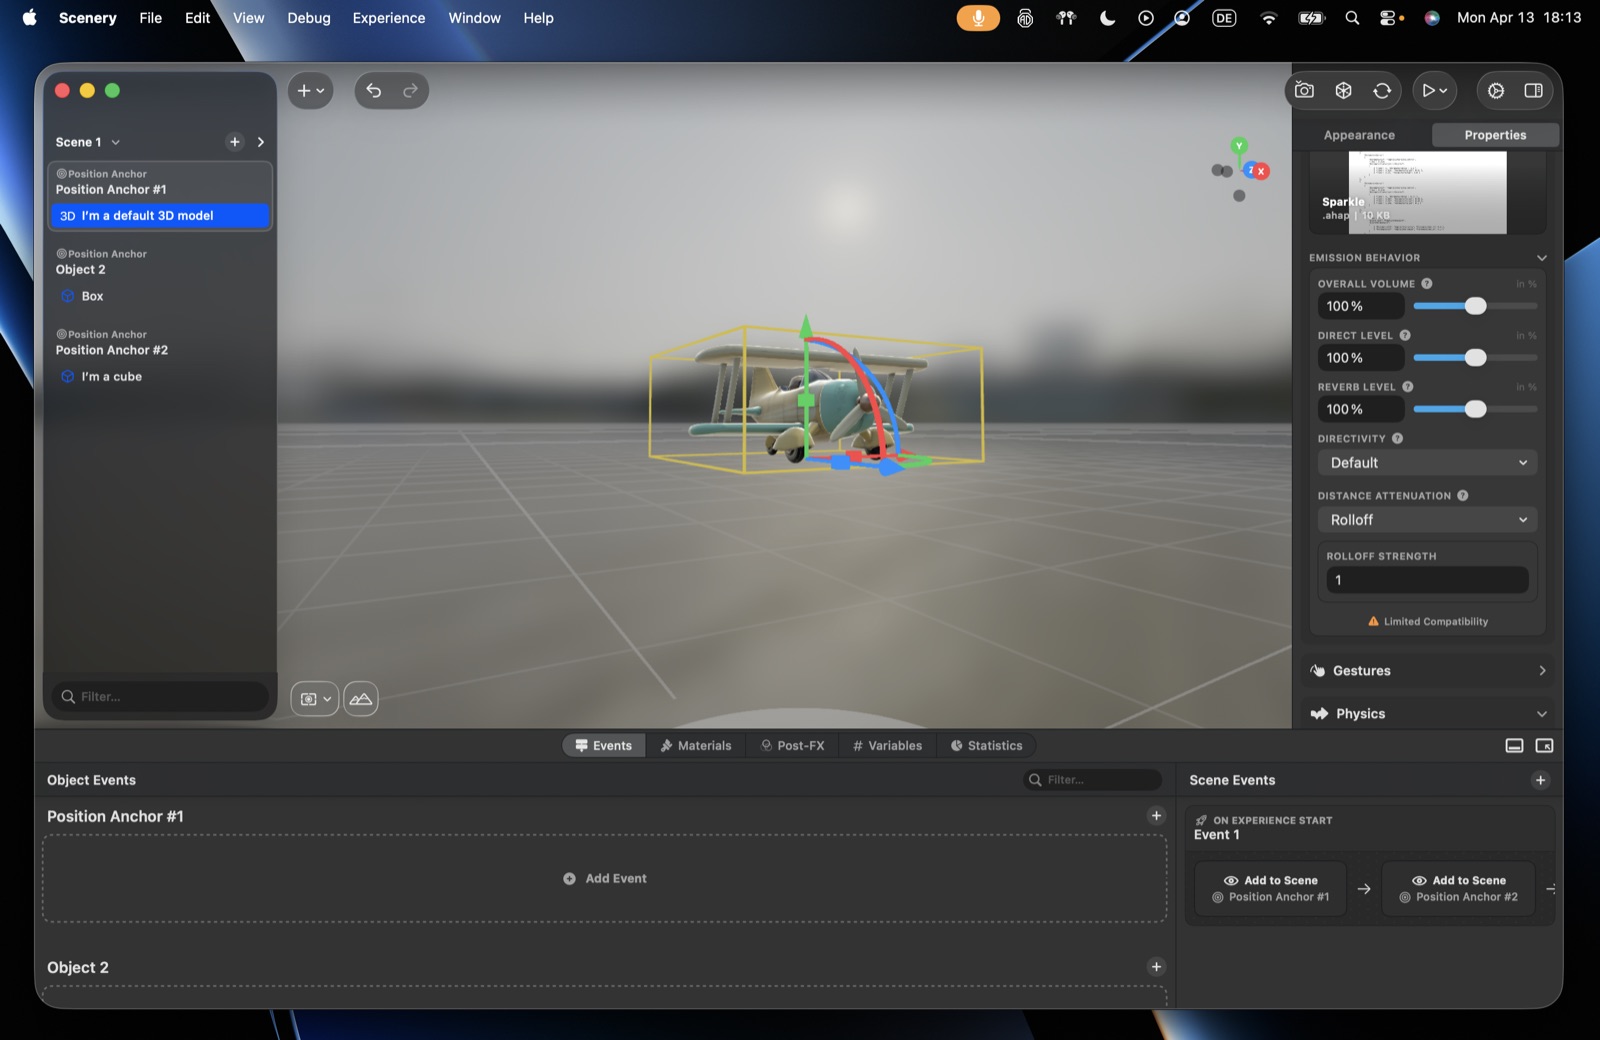This screenshot has height=1040, width=1600.
Task: Switch to the Materials tab
Action: [x=696, y=746]
